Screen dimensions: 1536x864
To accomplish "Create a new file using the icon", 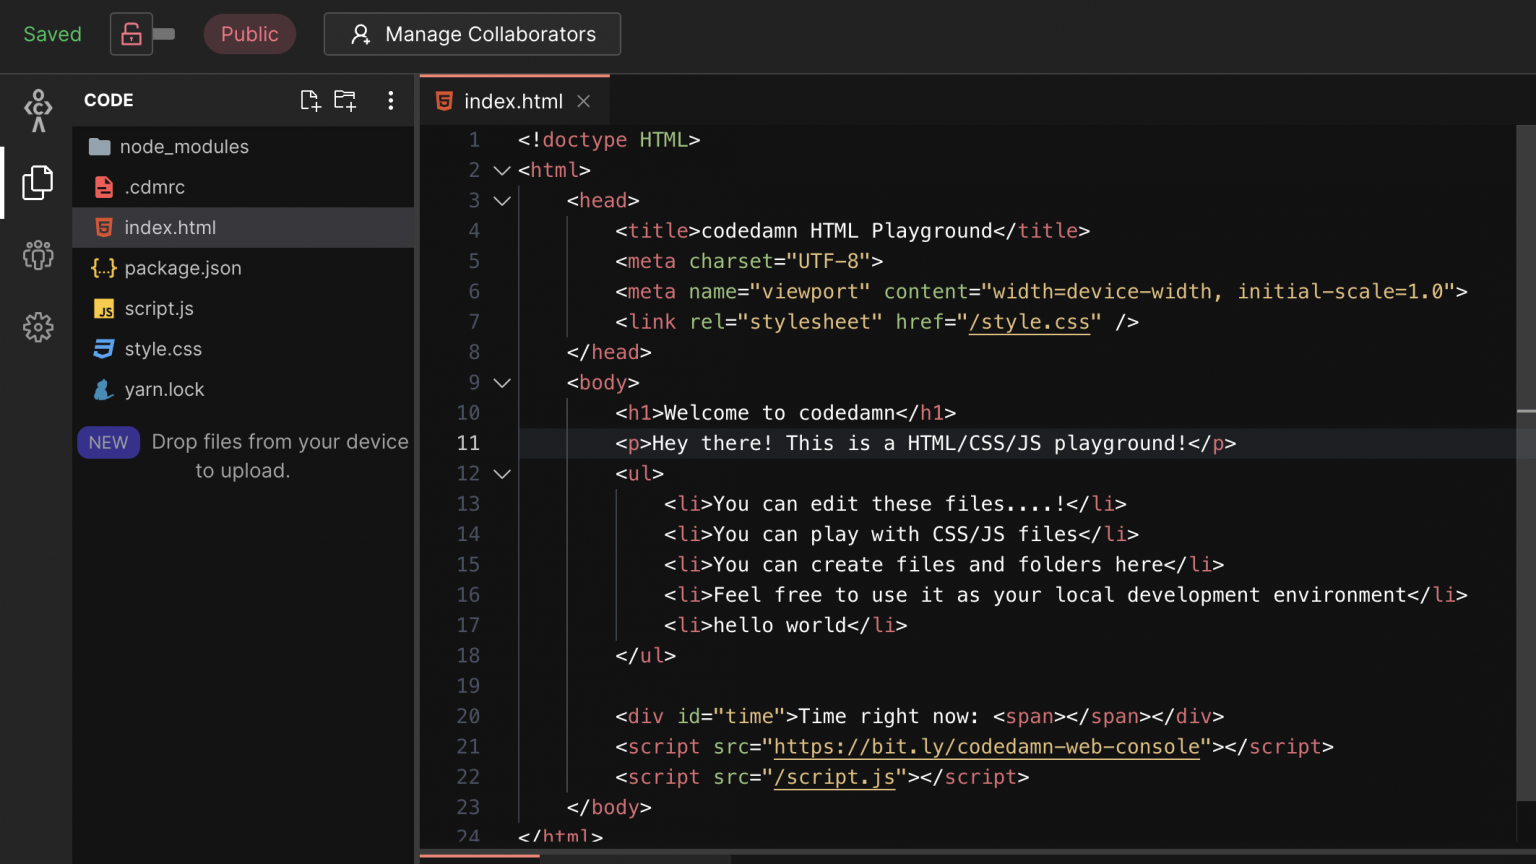I will click(x=309, y=100).
